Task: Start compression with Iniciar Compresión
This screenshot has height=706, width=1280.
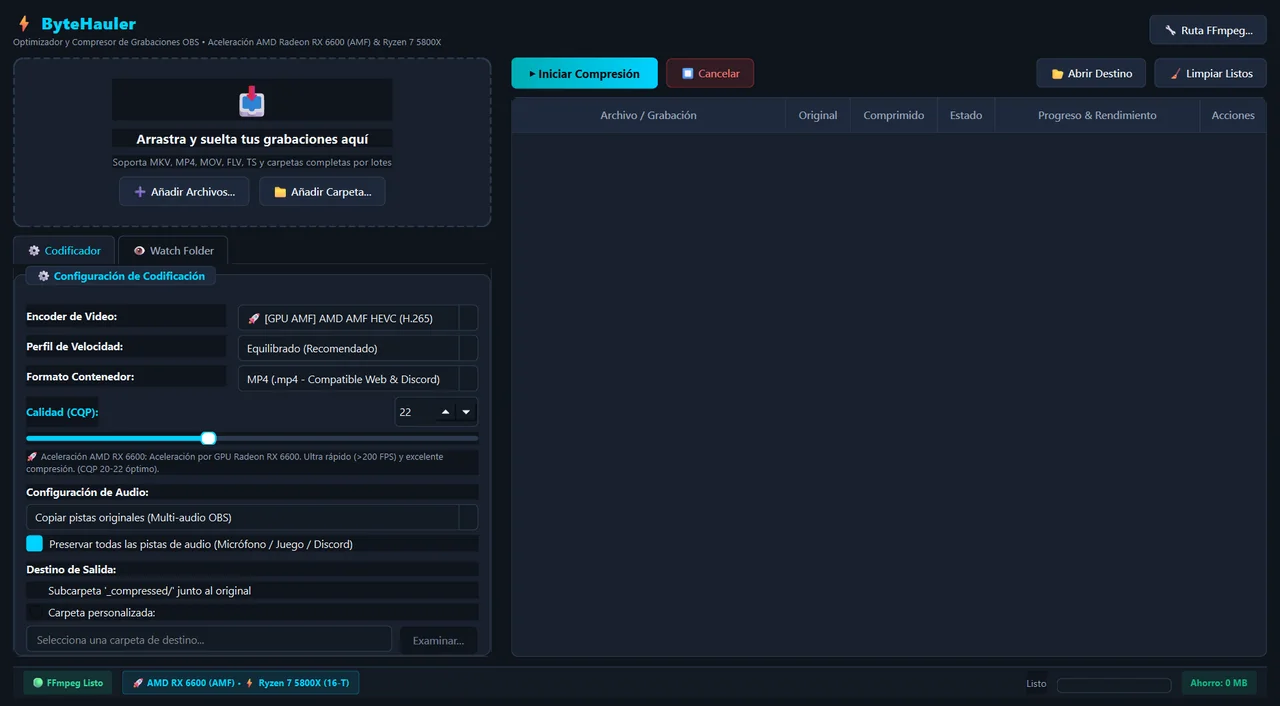Action: click(584, 73)
